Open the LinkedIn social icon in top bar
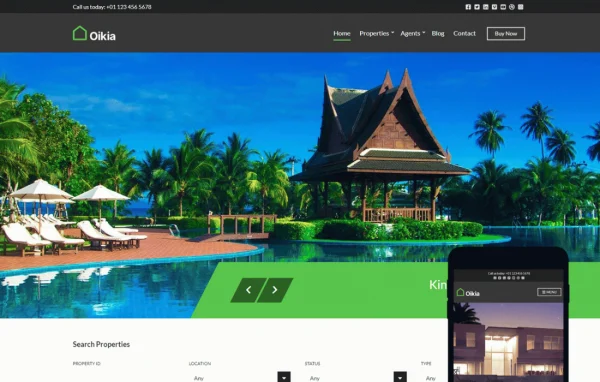 486,7
